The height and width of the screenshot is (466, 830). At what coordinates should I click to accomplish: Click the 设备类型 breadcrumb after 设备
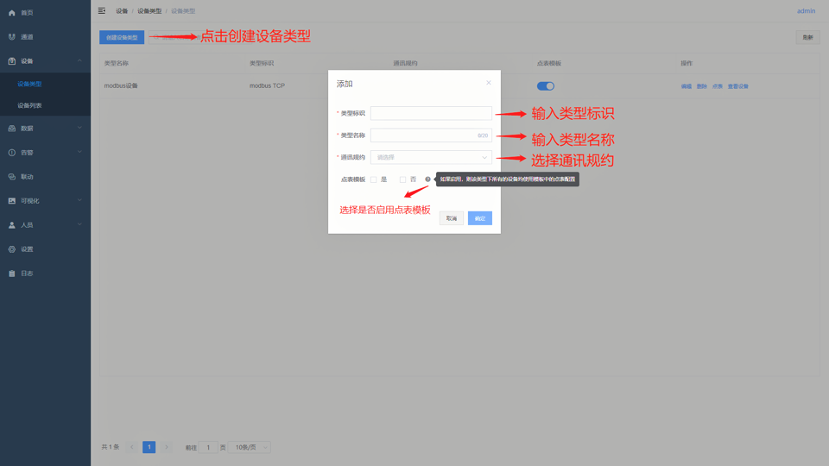[149, 11]
